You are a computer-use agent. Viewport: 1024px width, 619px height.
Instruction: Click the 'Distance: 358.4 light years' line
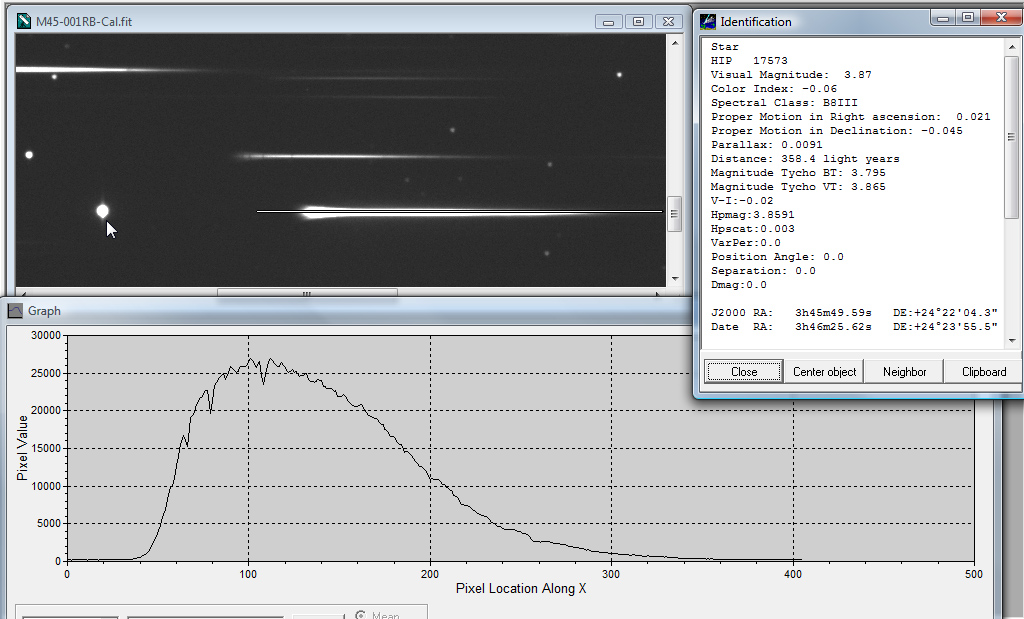pyautogui.click(x=805, y=159)
